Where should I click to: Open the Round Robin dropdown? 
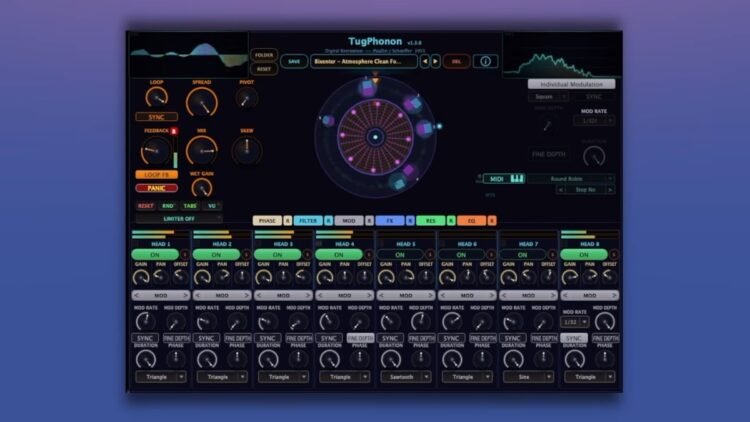[570, 179]
